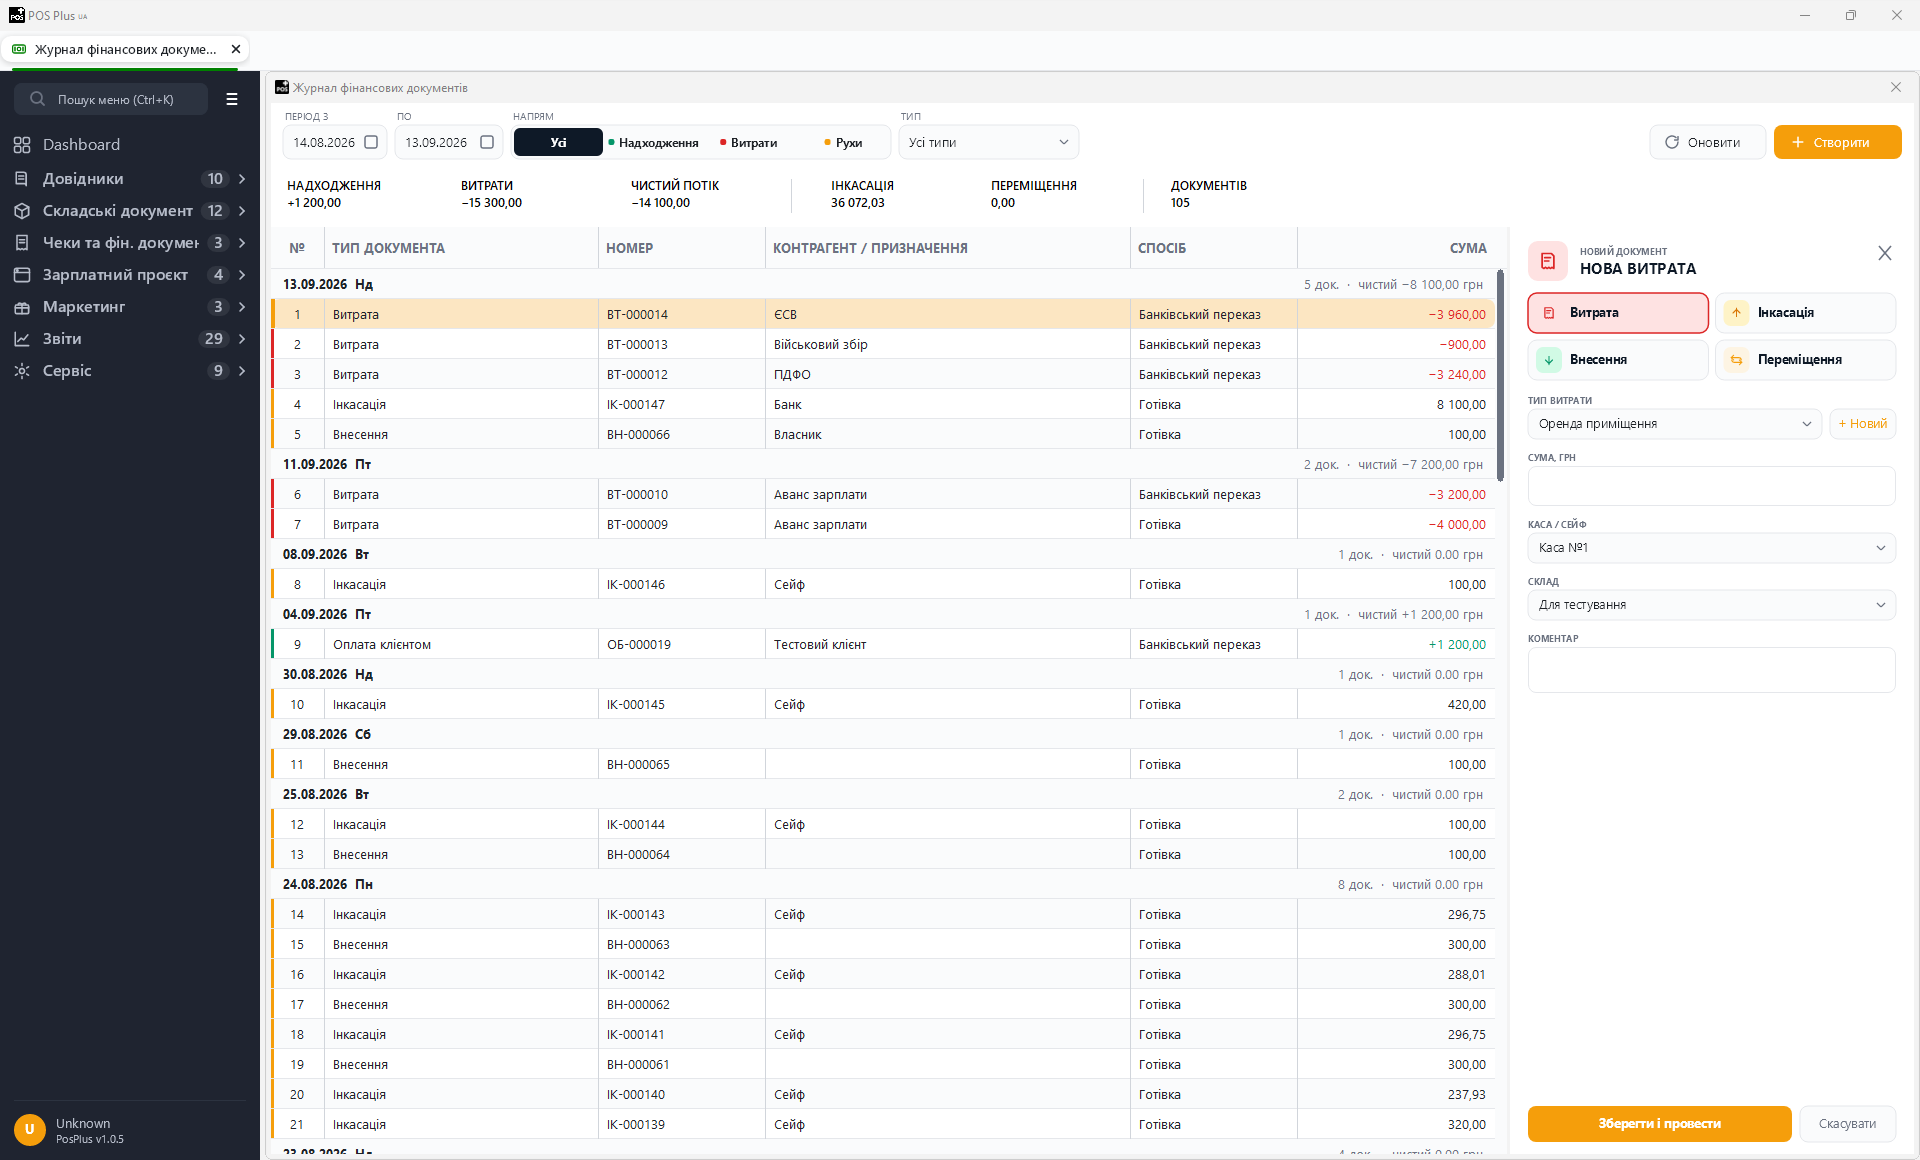Select the Витрати direction filter

(x=749, y=142)
